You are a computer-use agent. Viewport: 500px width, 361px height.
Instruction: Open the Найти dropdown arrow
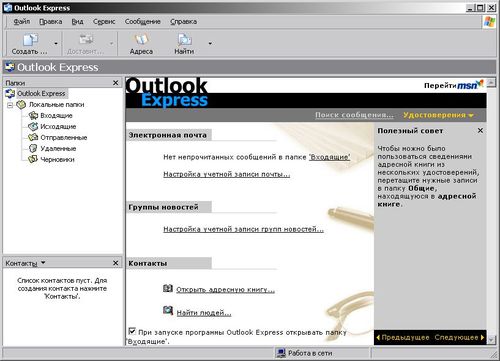click(210, 43)
